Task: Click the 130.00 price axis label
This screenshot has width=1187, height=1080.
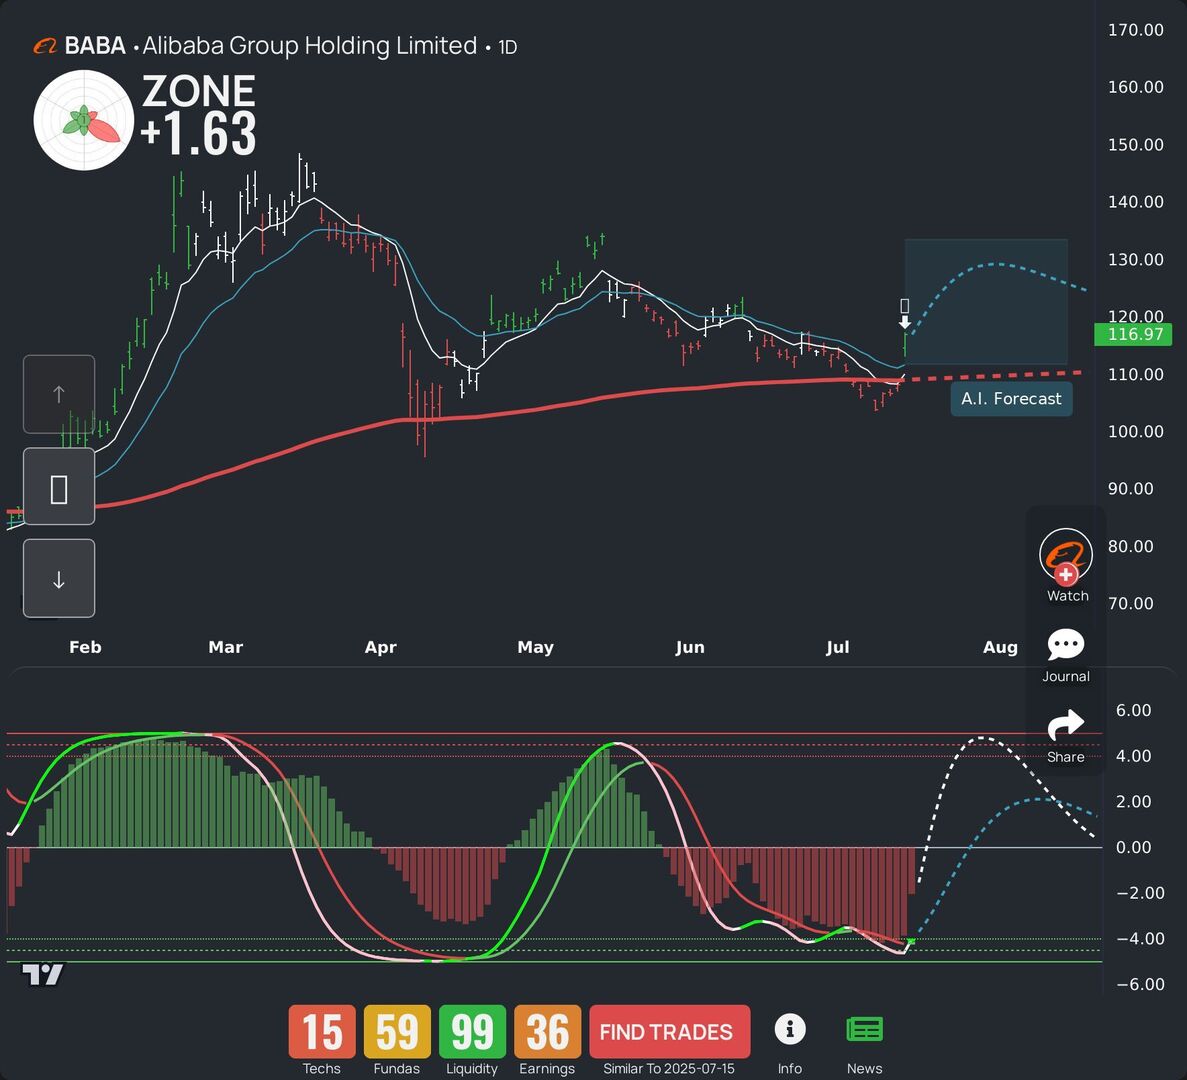Action: pos(1136,260)
